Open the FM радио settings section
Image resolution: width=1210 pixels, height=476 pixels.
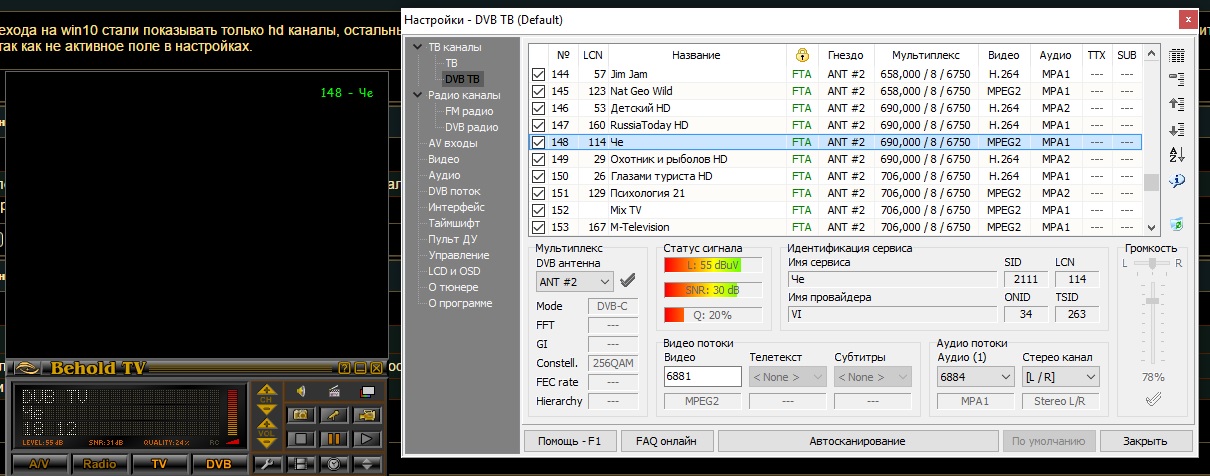coord(469,111)
